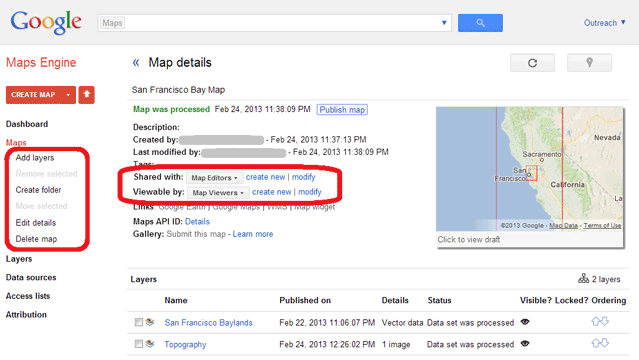Click the Name column header
The width and height of the screenshot is (639, 360).
coord(176,300)
